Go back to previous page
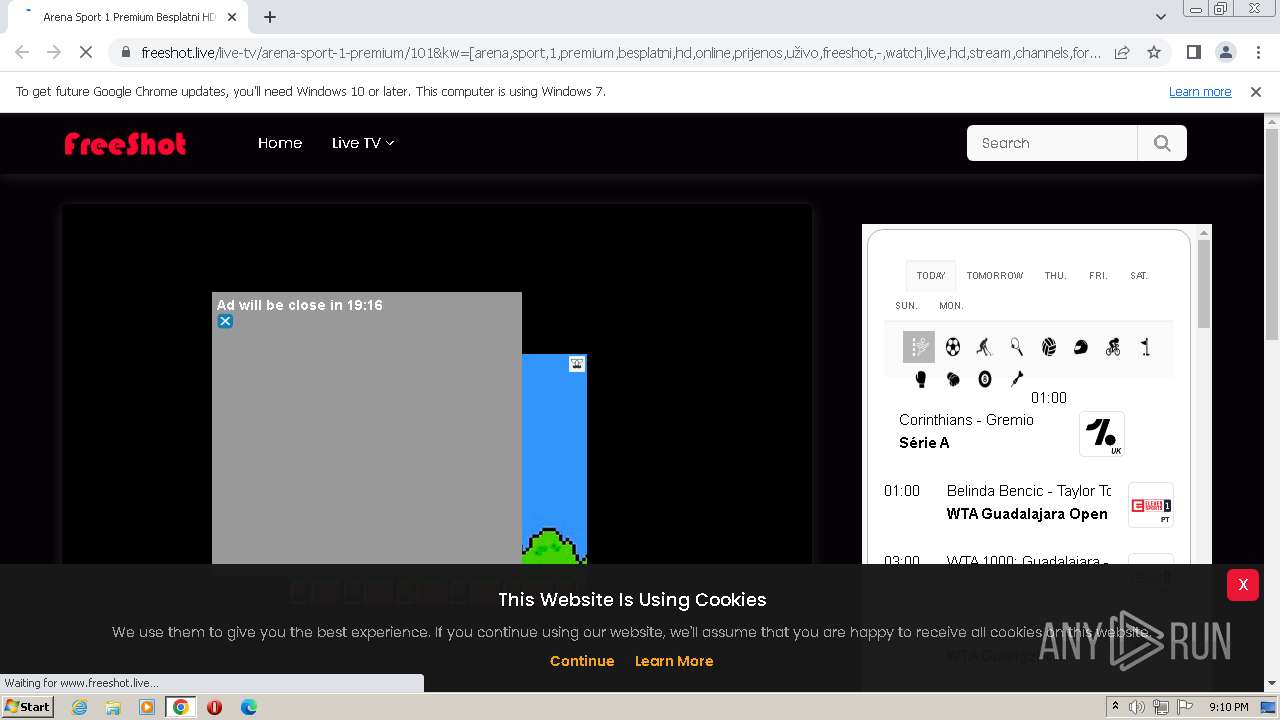1280x720 pixels. coord(22,52)
